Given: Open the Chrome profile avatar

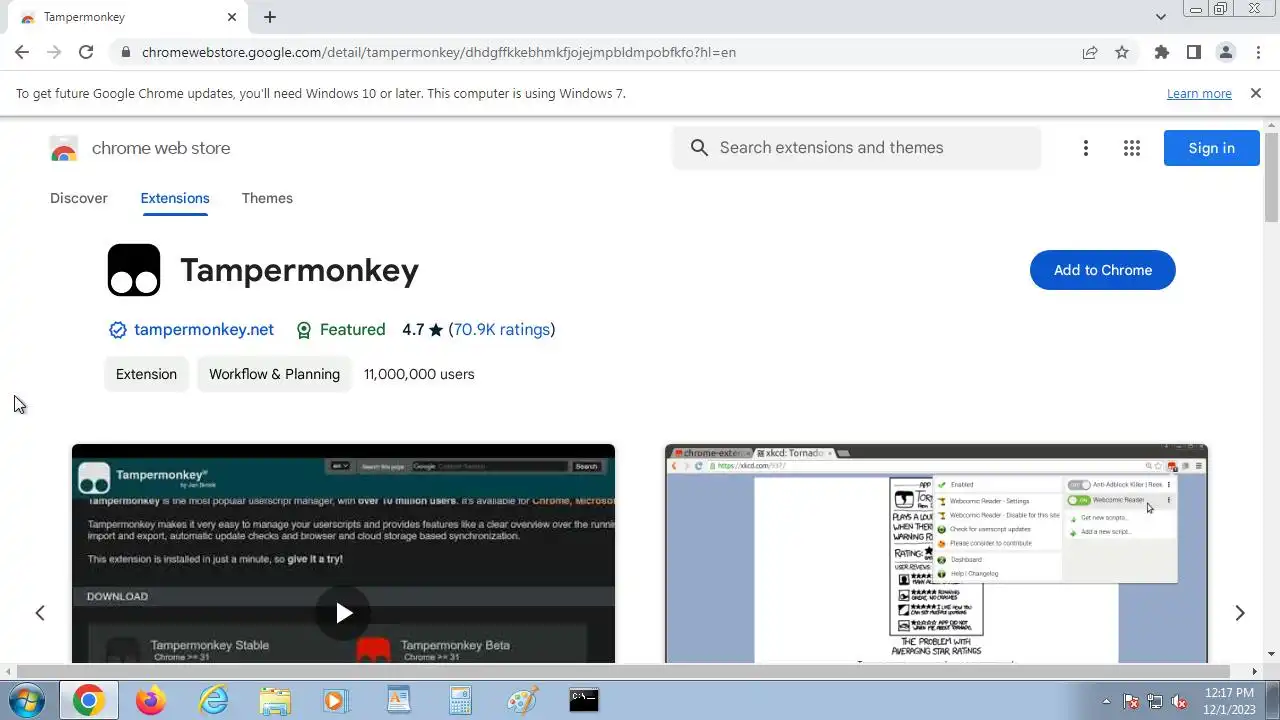Looking at the screenshot, I should [x=1225, y=52].
